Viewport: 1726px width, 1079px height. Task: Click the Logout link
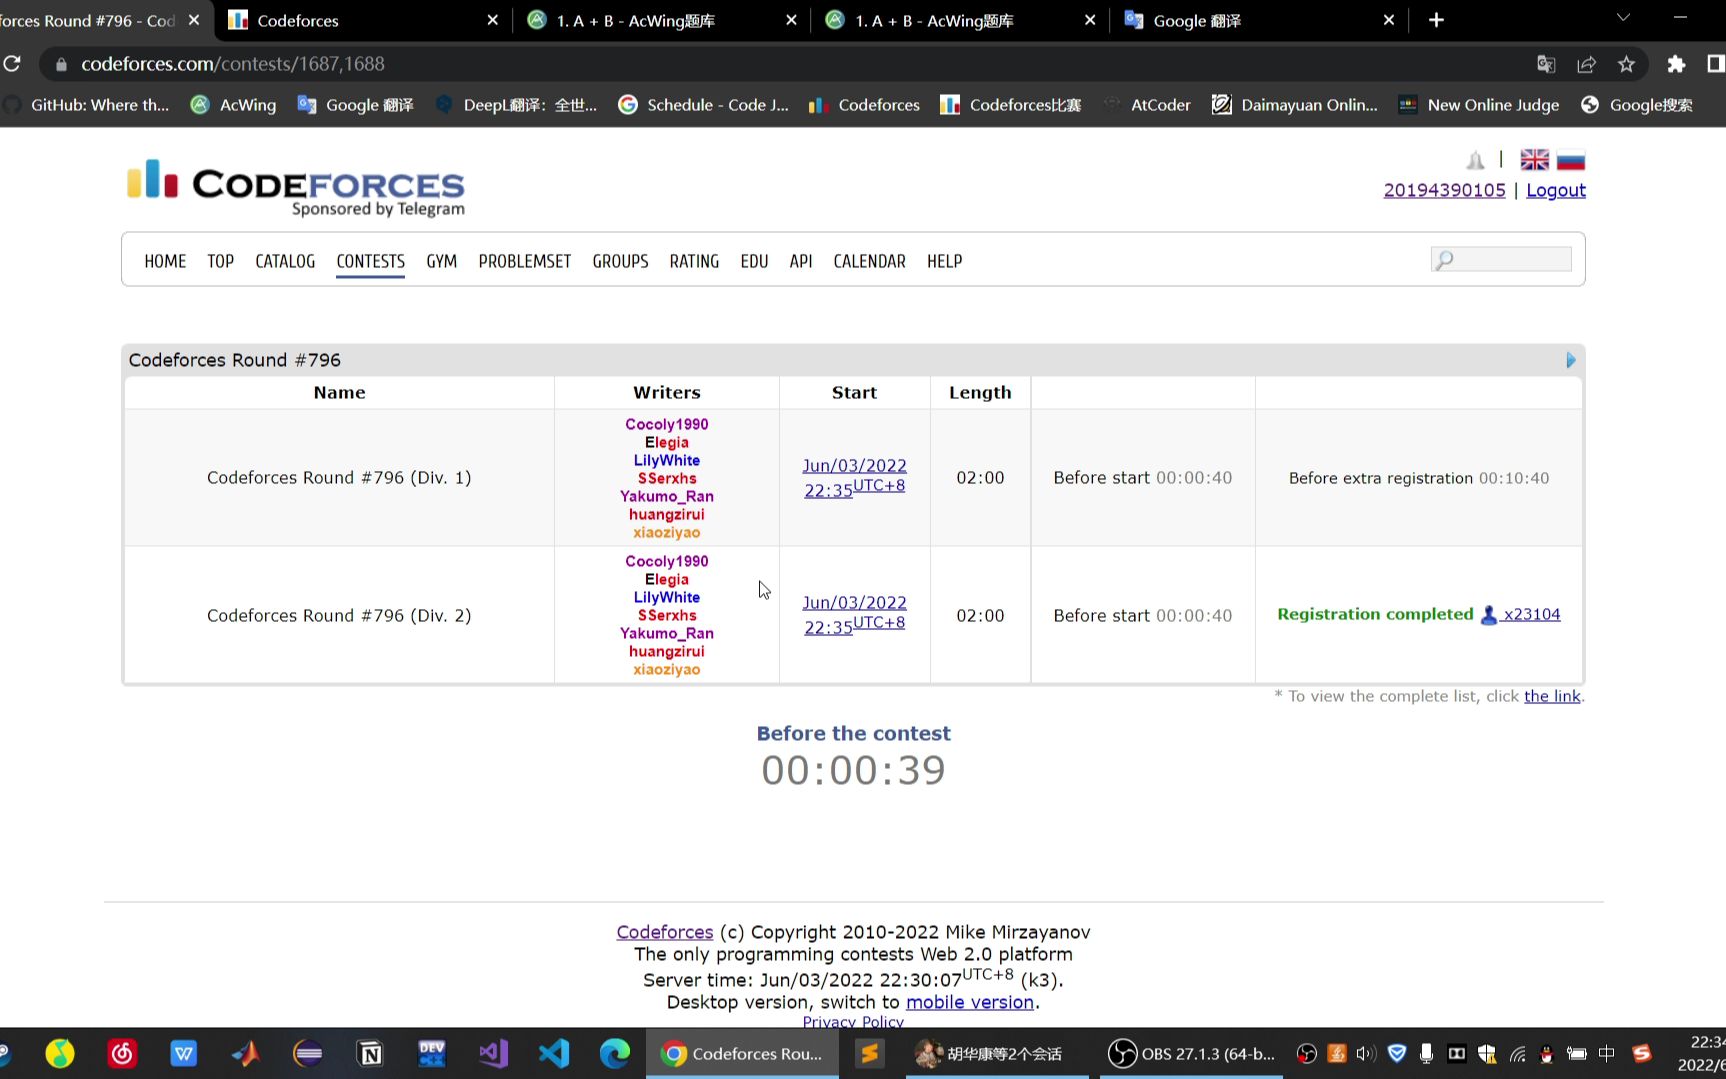(1555, 190)
